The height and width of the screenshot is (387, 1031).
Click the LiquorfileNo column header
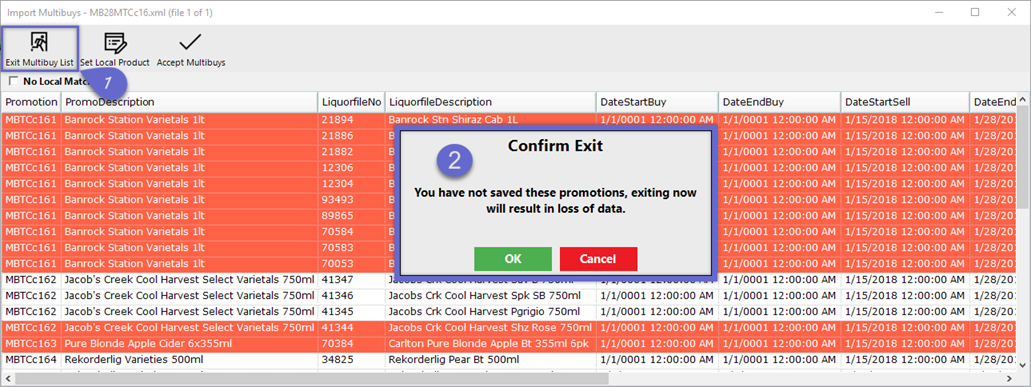352,102
